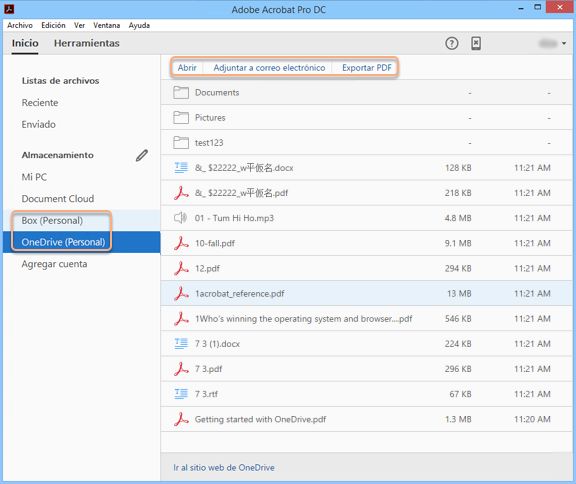
Task: Click the document icon of 7 3 (1).docx
Action: click(181, 344)
